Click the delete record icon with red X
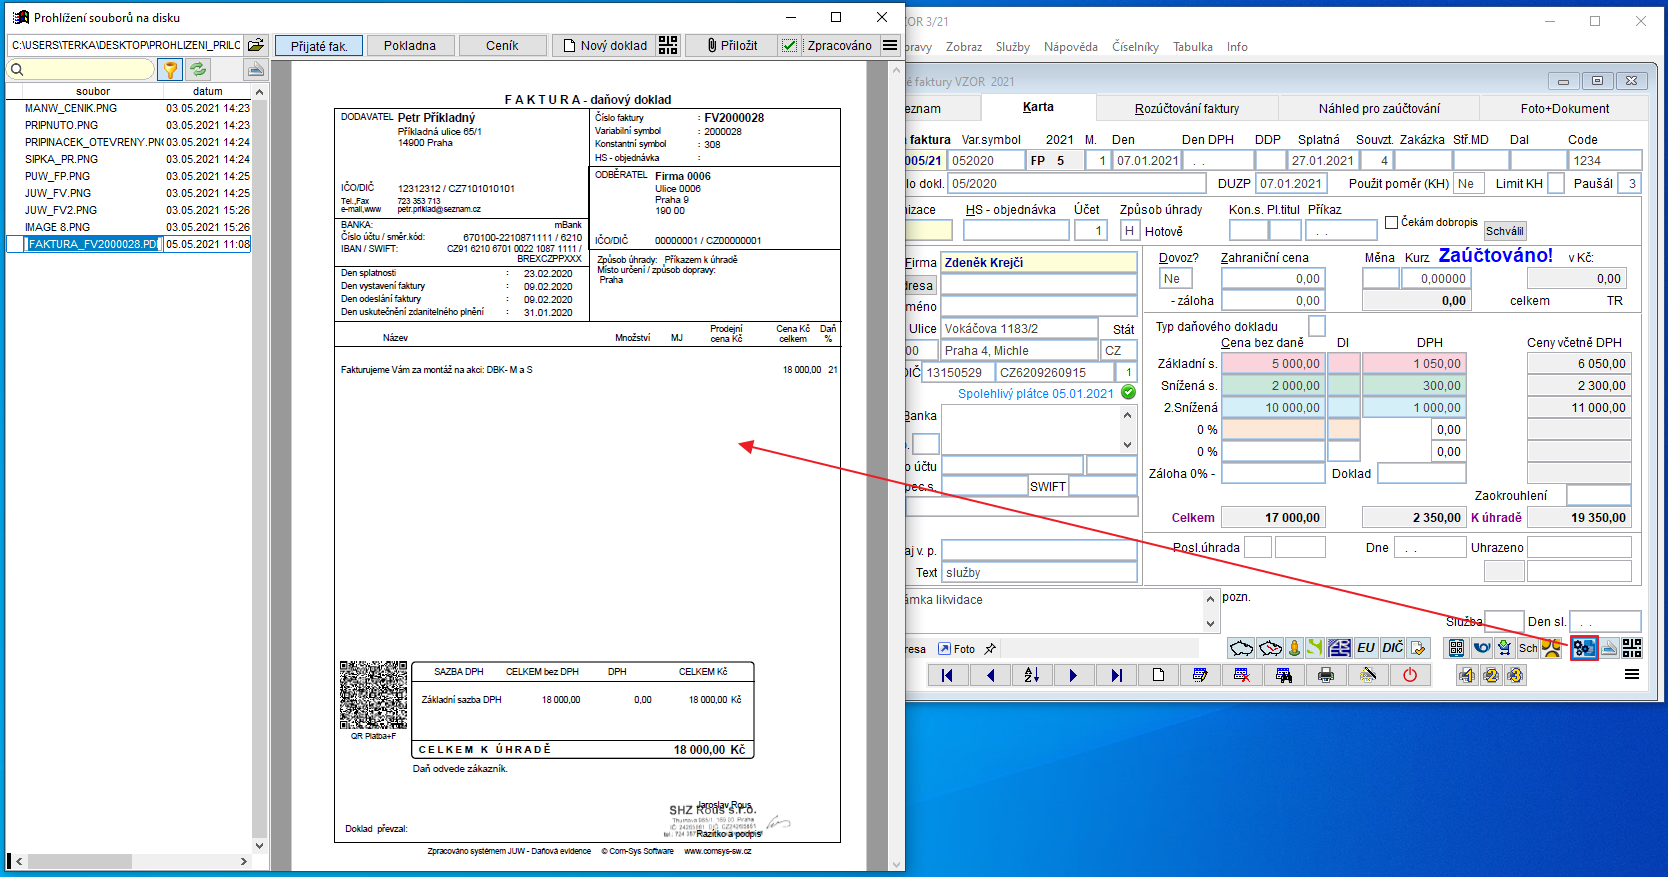The image size is (1668, 877). [1242, 675]
